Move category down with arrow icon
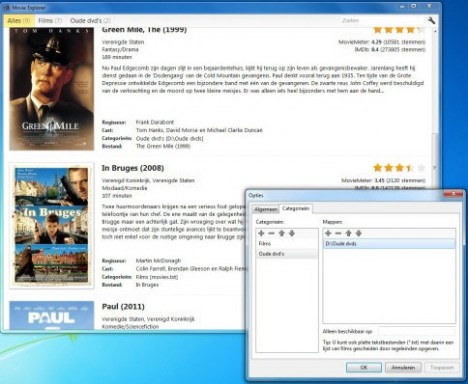Screen dimensions: 468x384 292,233
